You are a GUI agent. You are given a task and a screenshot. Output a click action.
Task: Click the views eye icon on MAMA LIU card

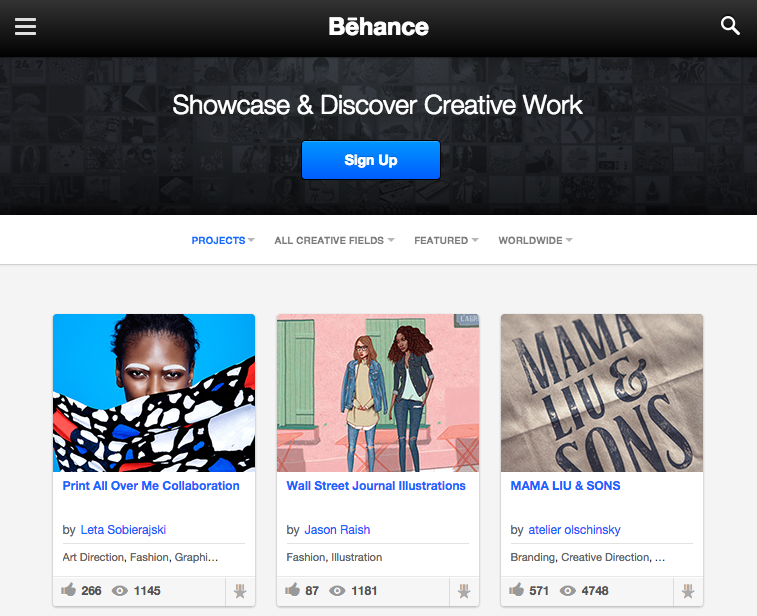coord(568,591)
